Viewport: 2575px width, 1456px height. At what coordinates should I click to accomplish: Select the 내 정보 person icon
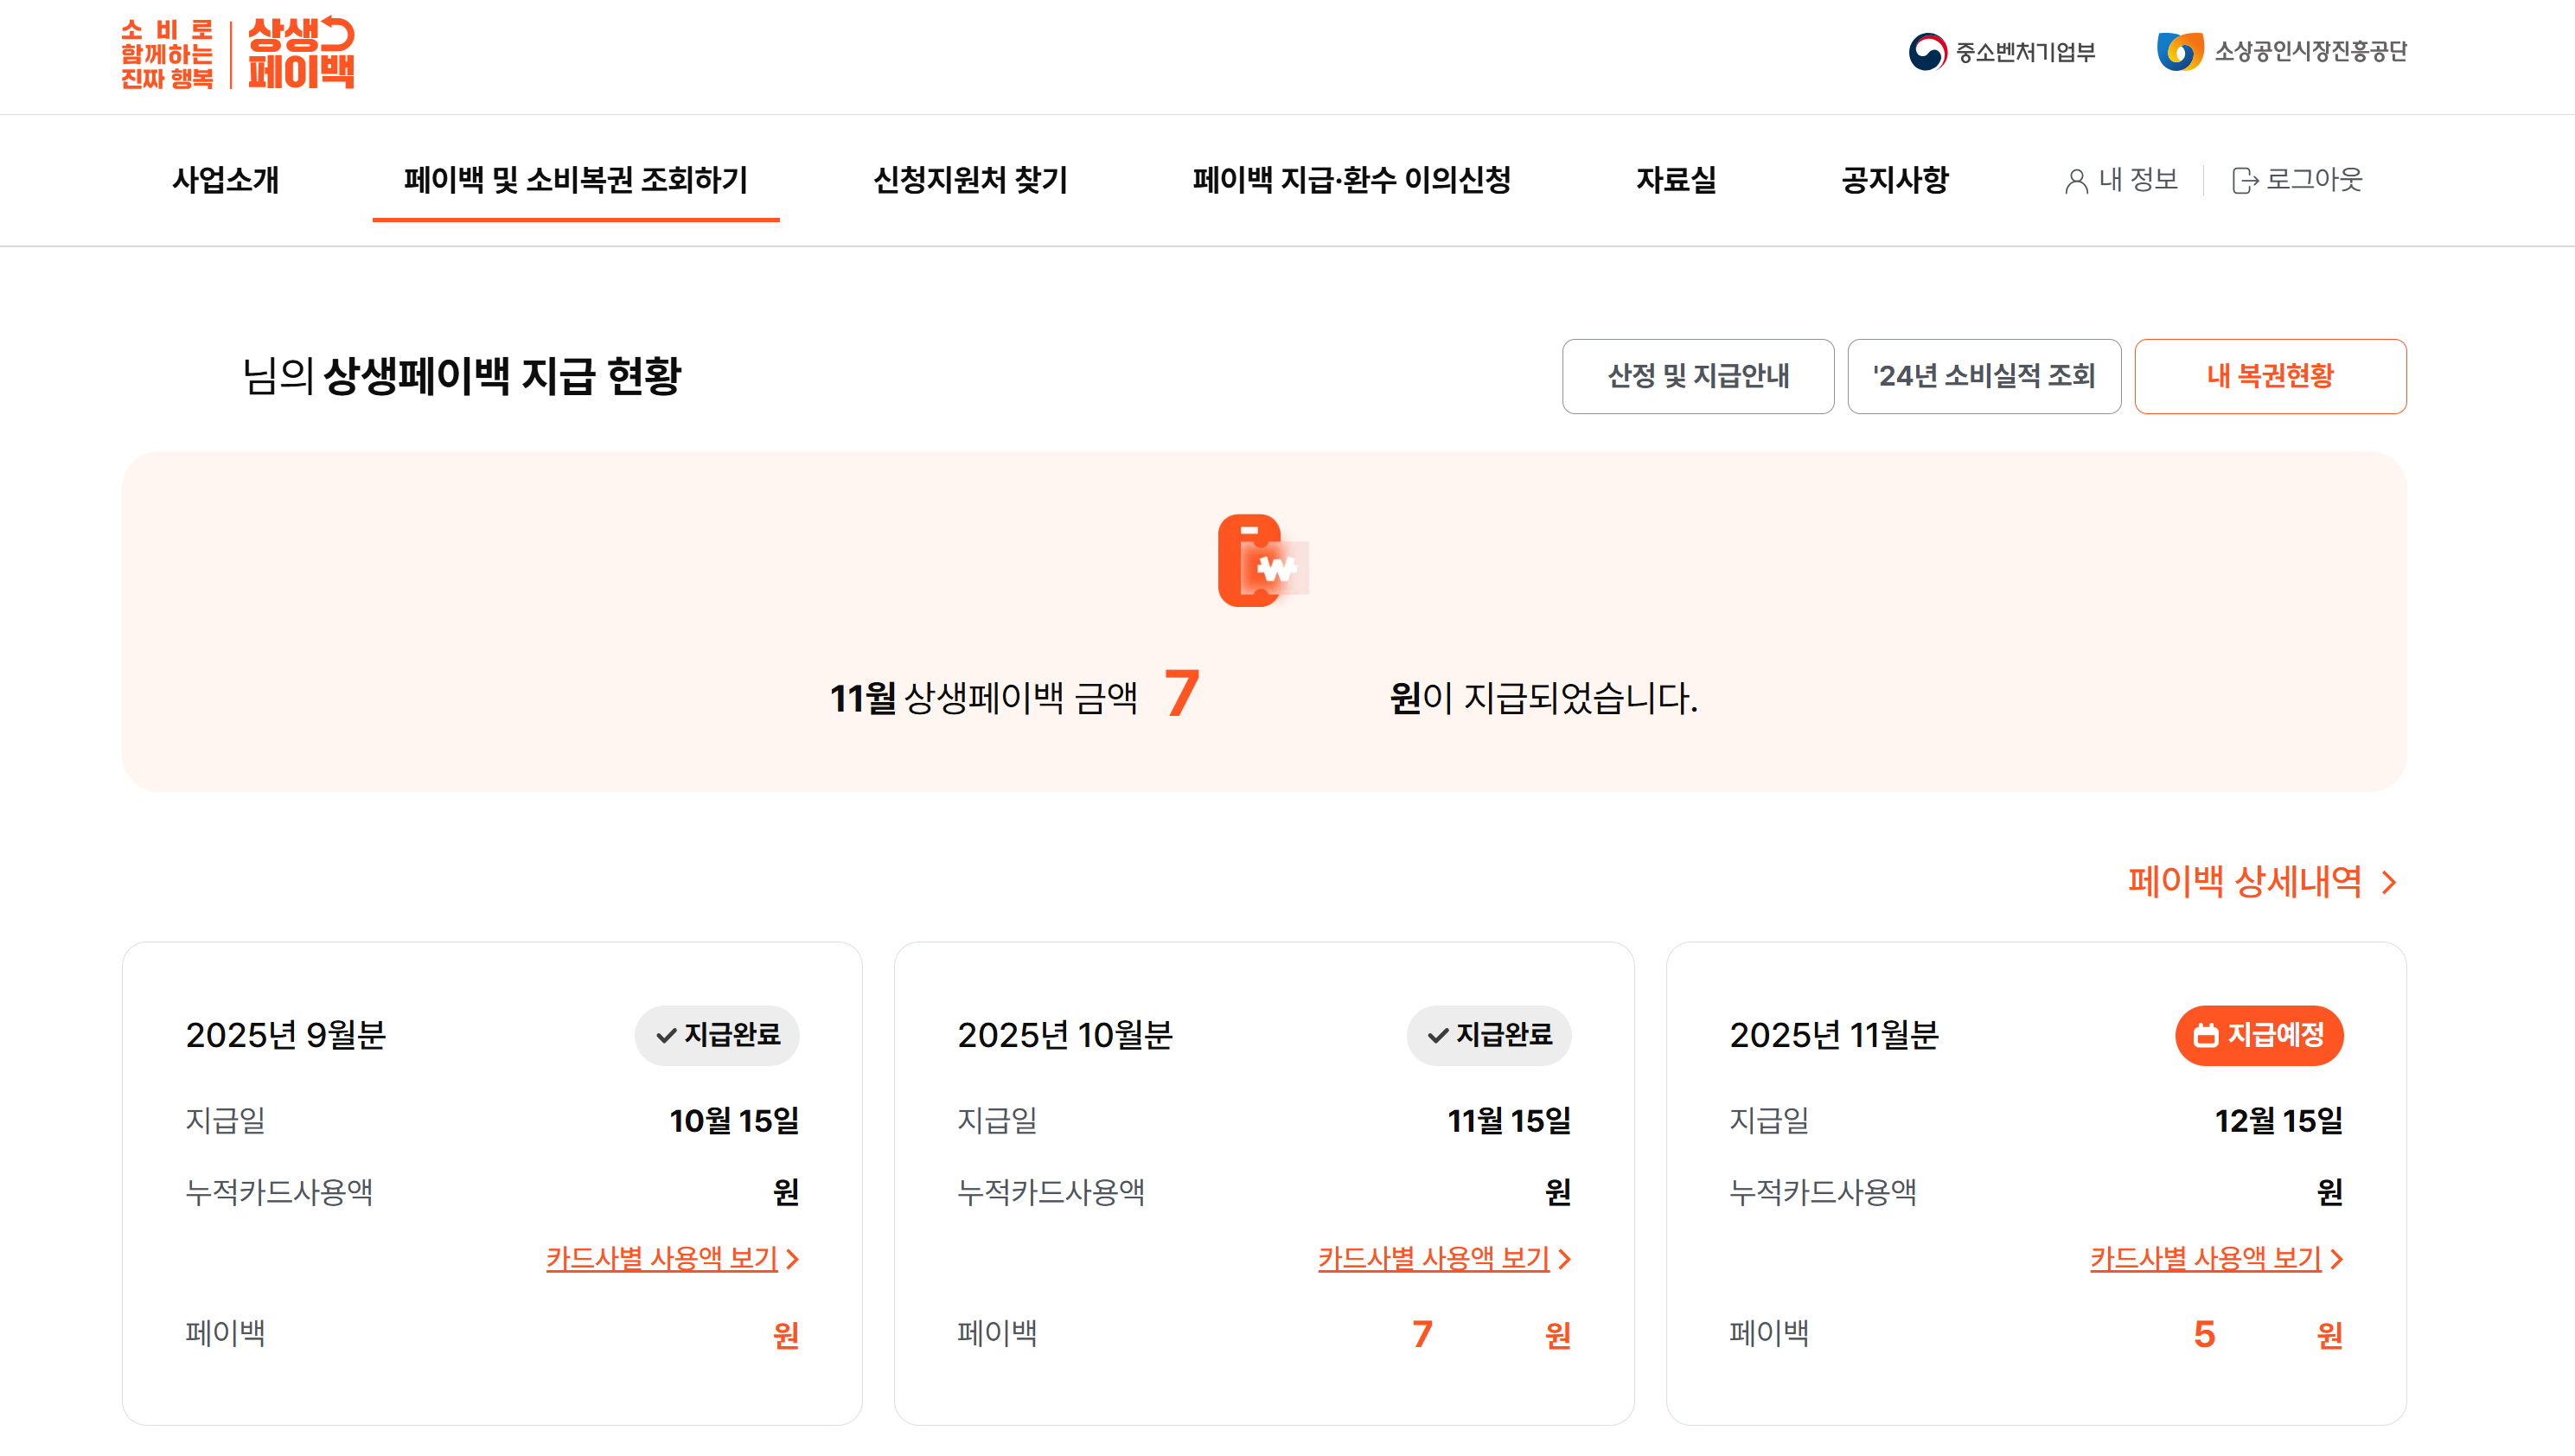tap(2077, 181)
